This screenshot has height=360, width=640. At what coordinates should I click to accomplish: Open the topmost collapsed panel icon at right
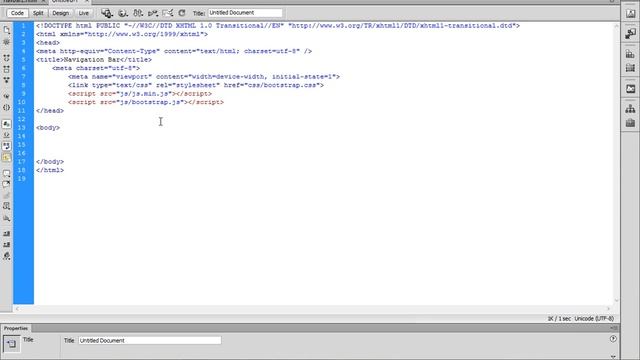pyautogui.click(x=630, y=13)
